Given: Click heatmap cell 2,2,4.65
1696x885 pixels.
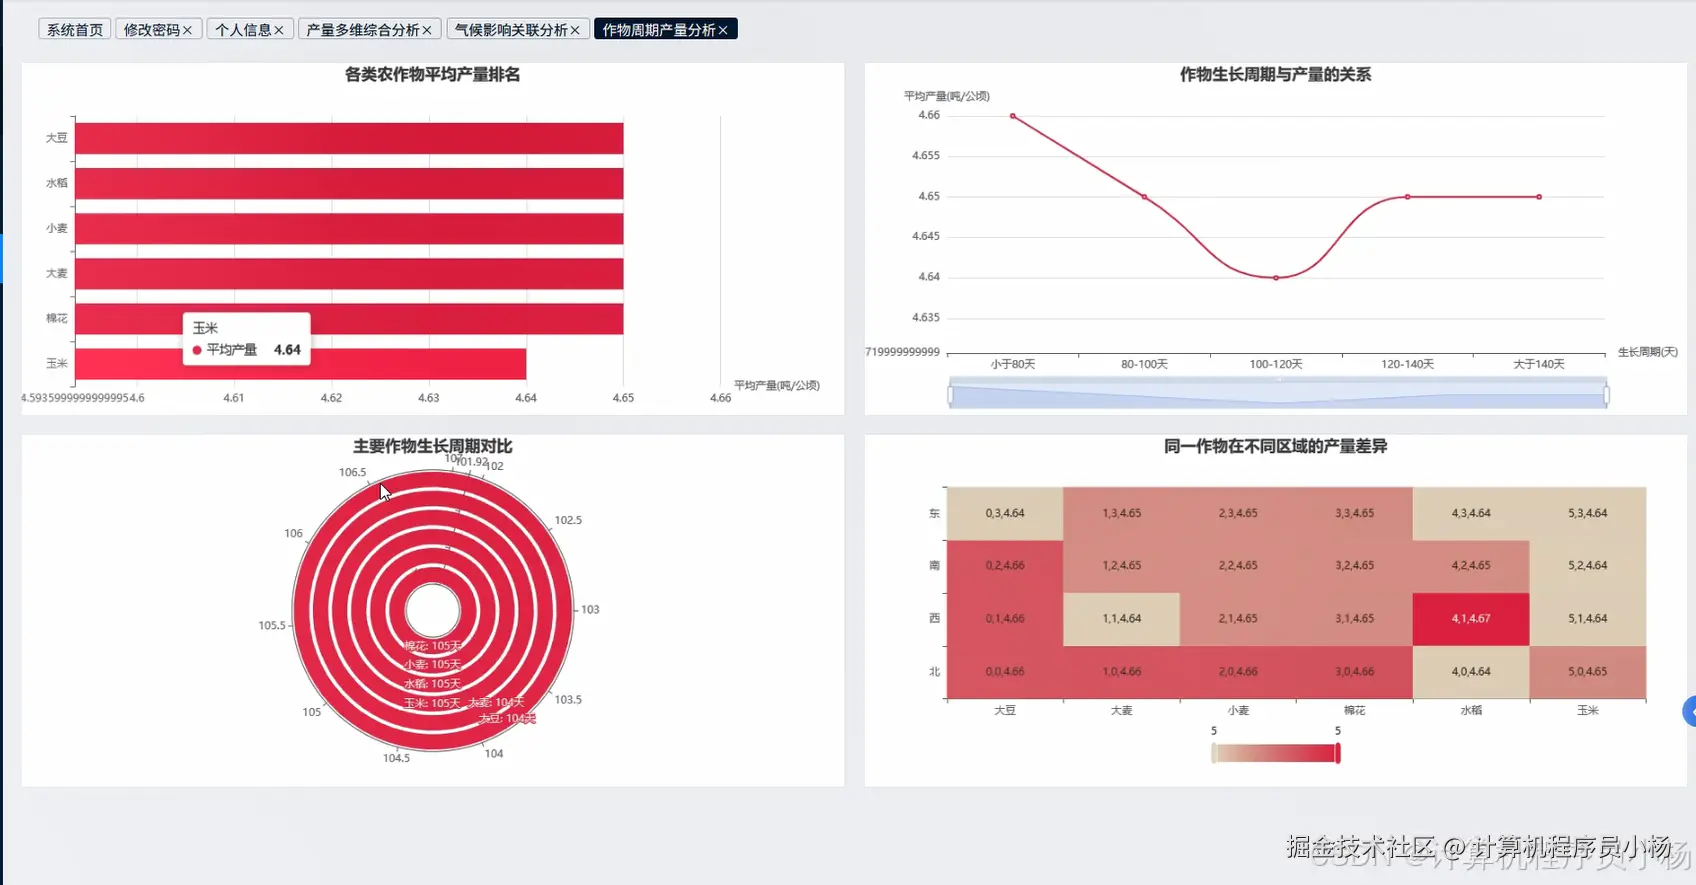Looking at the screenshot, I should pos(1238,566).
